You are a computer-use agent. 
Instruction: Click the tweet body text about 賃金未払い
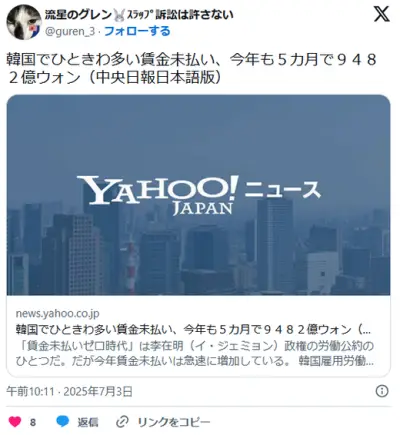(192, 69)
